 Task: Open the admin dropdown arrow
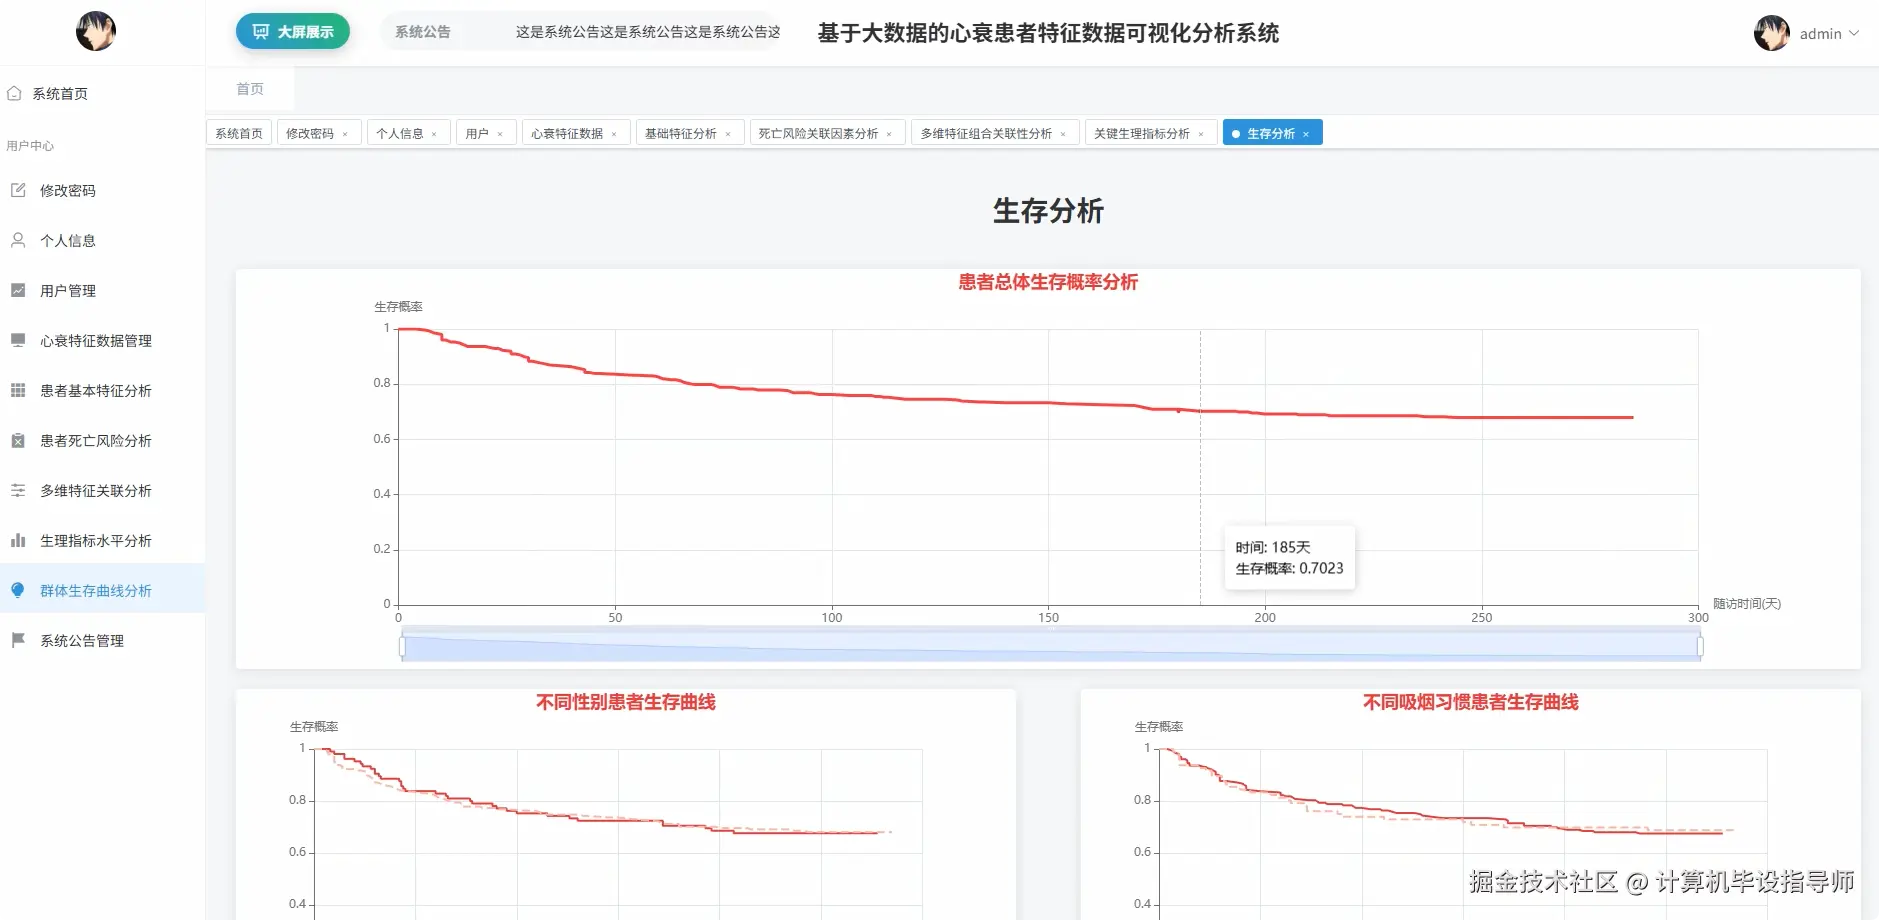1854,33
